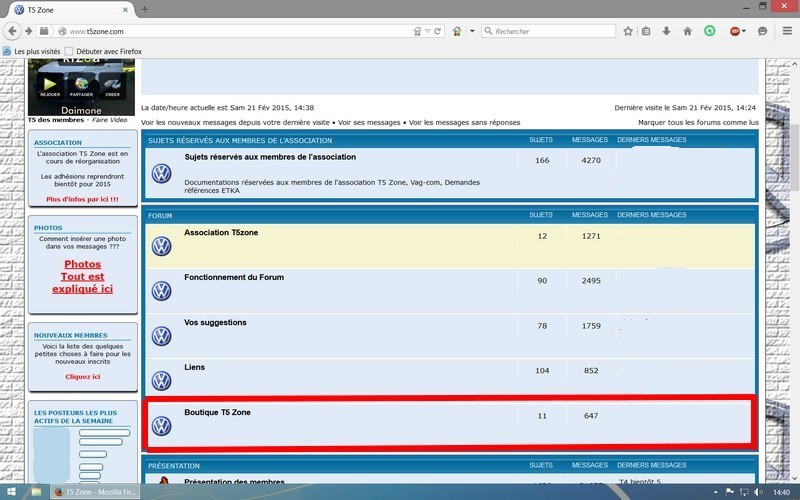This screenshot has height=500, width=800.
Task: Open File Explorer from taskbar
Action: tap(36, 492)
